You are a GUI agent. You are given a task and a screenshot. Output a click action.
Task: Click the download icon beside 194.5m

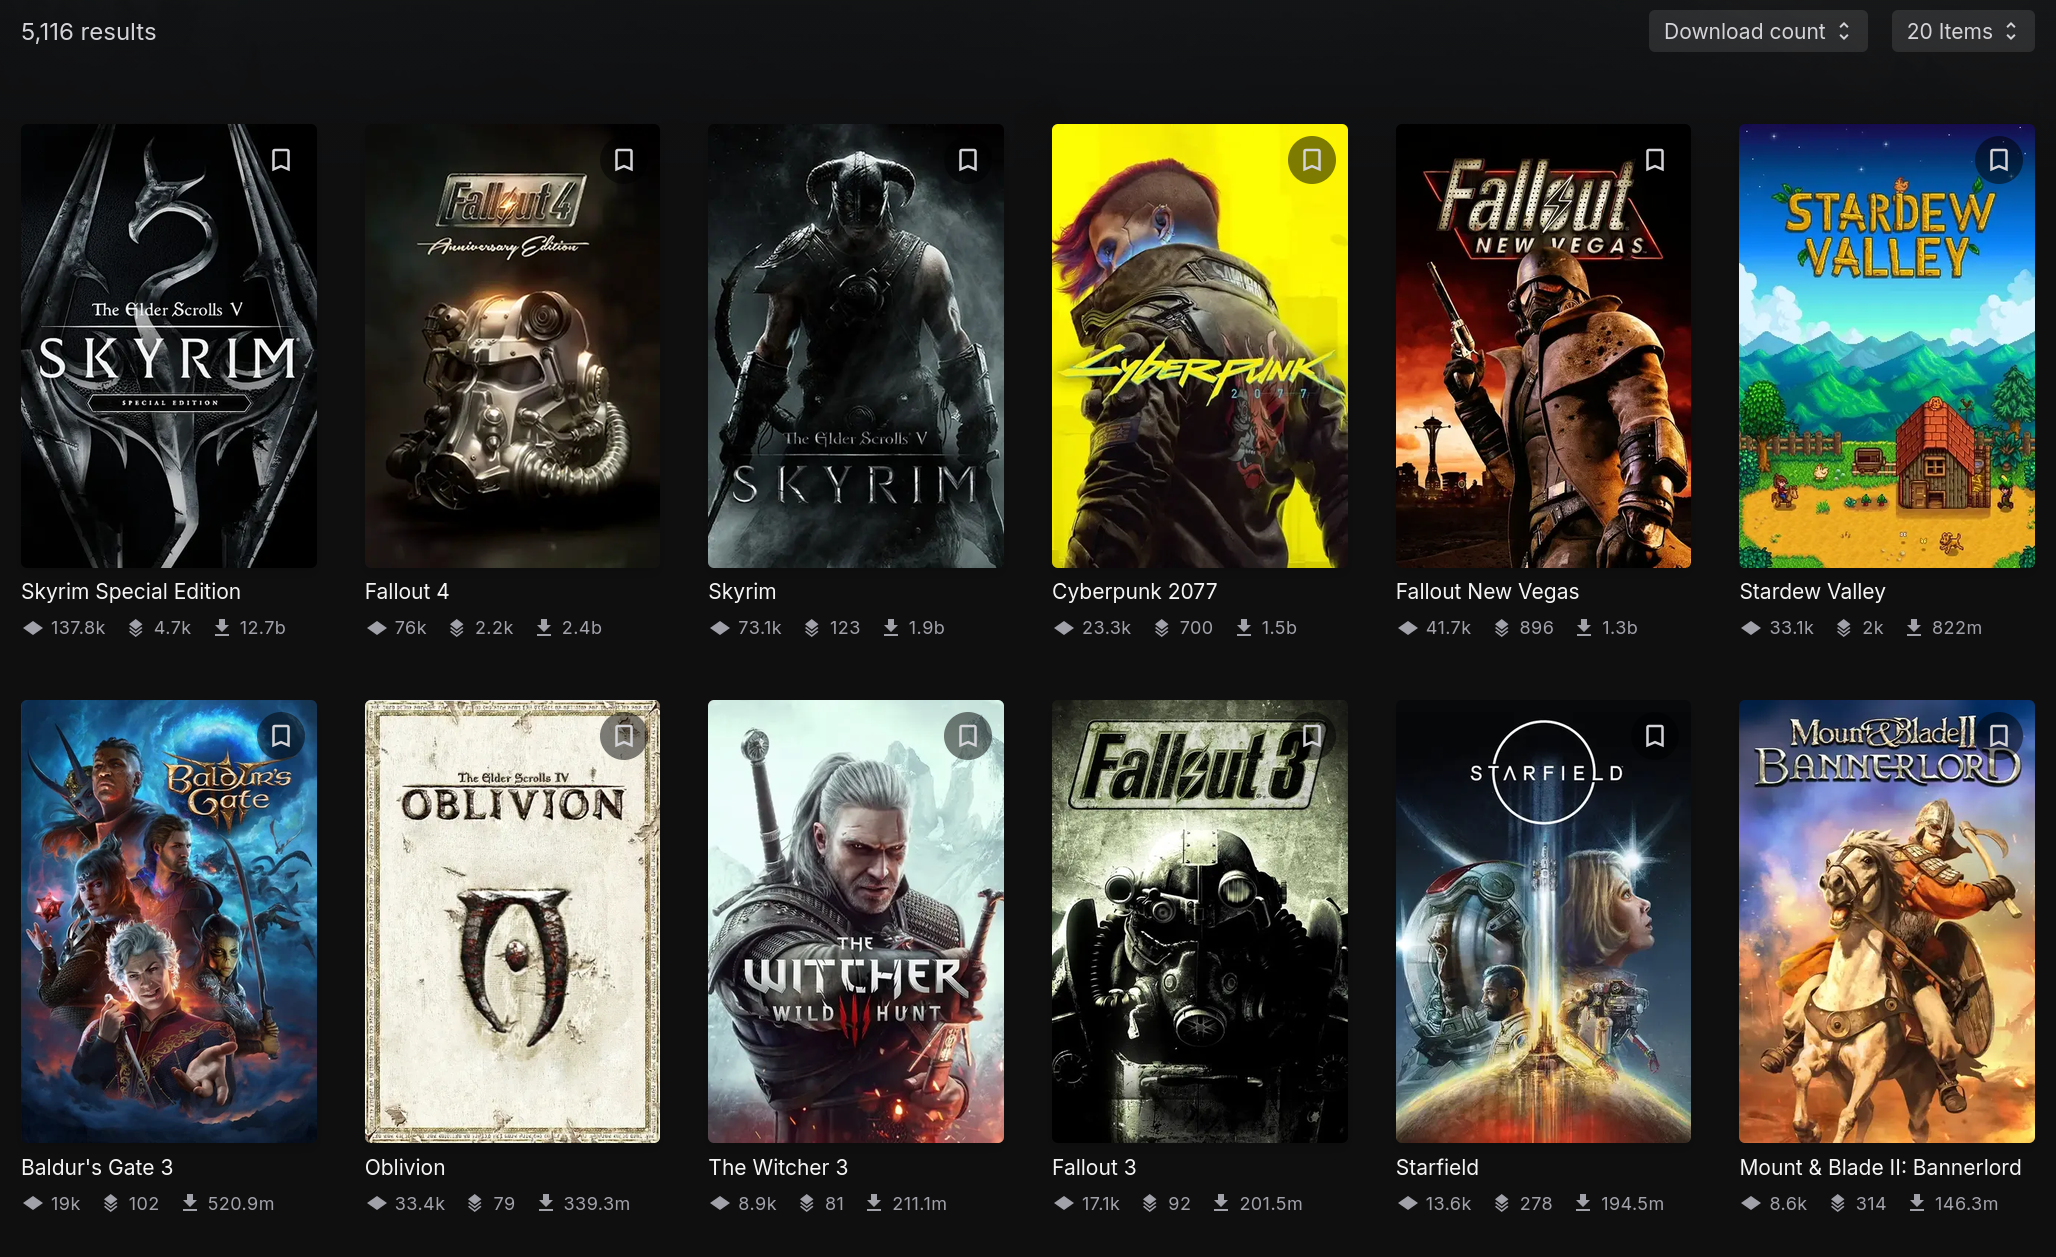click(1583, 1204)
